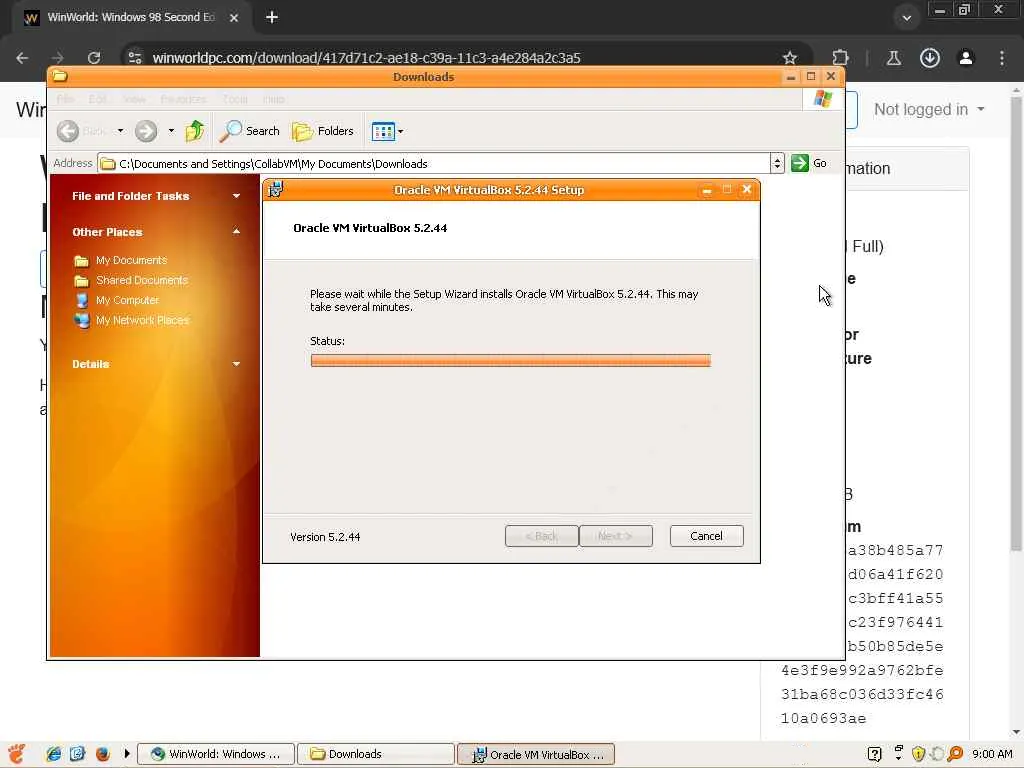Screen dimensions: 1024x768
Task: Collapse the Other Places panel
Action: 236,232
